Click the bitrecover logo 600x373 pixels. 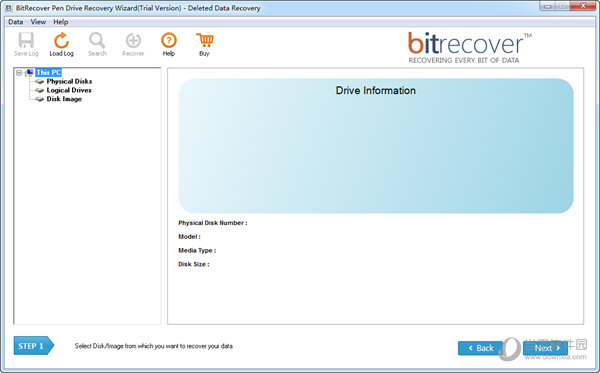pyautogui.click(x=470, y=47)
